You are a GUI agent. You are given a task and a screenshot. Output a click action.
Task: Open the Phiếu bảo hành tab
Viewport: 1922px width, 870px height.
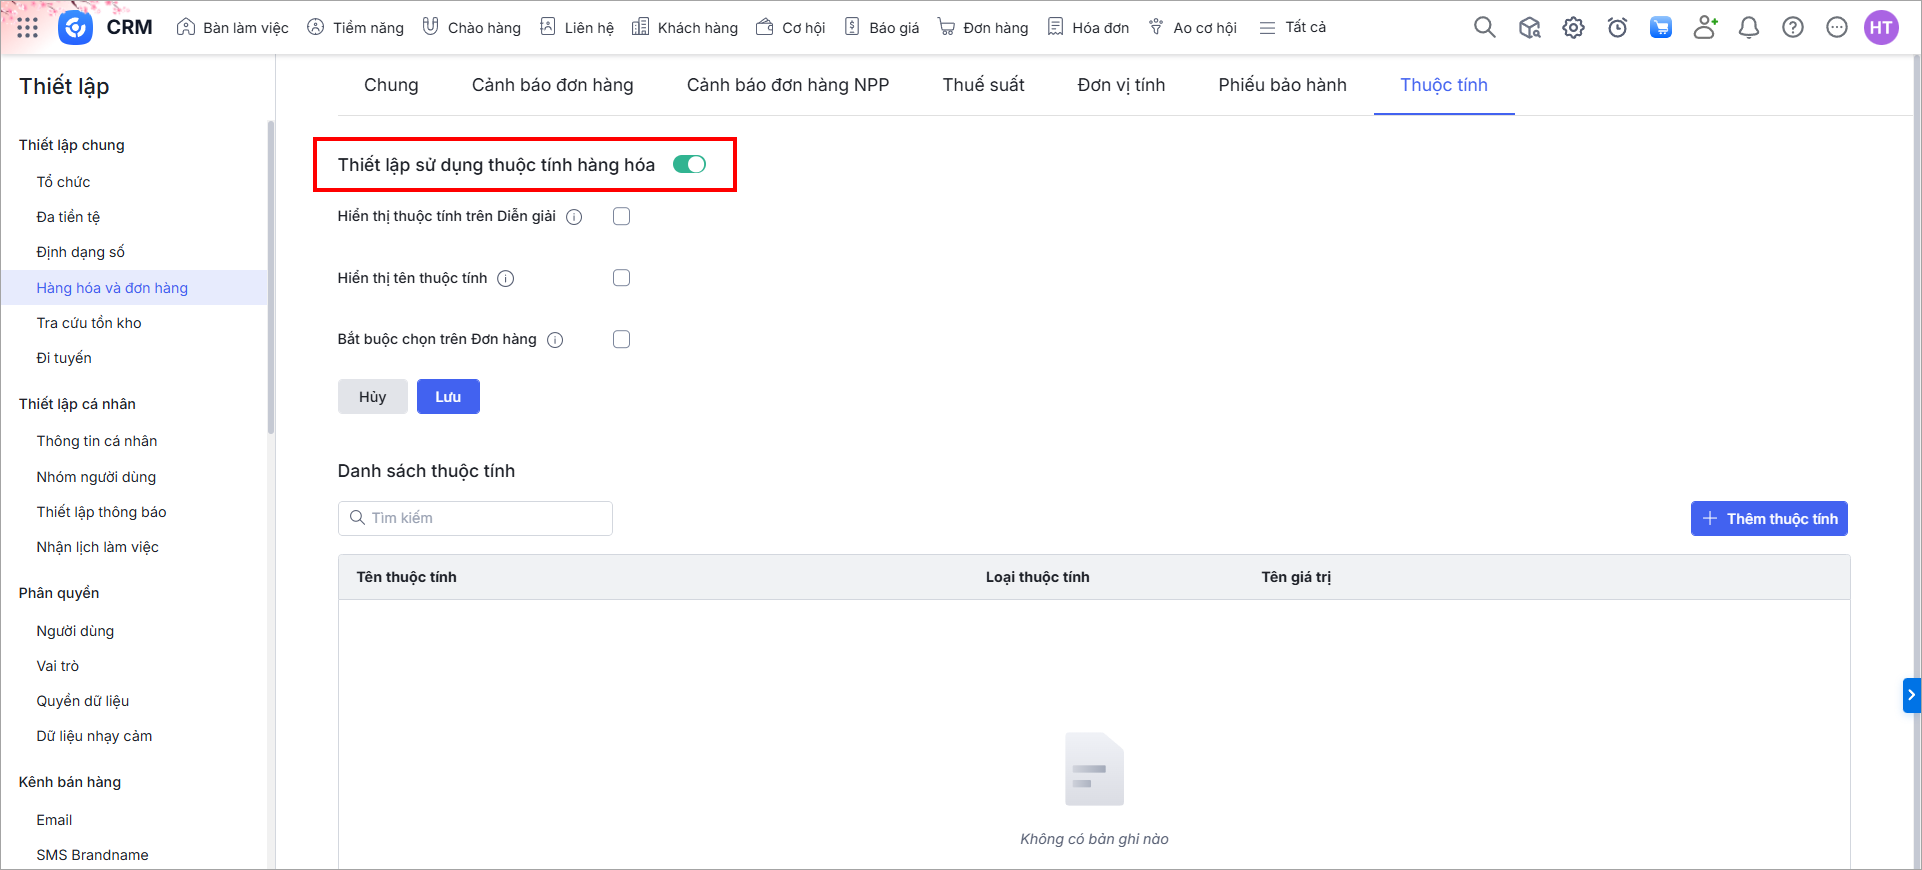pos(1282,85)
